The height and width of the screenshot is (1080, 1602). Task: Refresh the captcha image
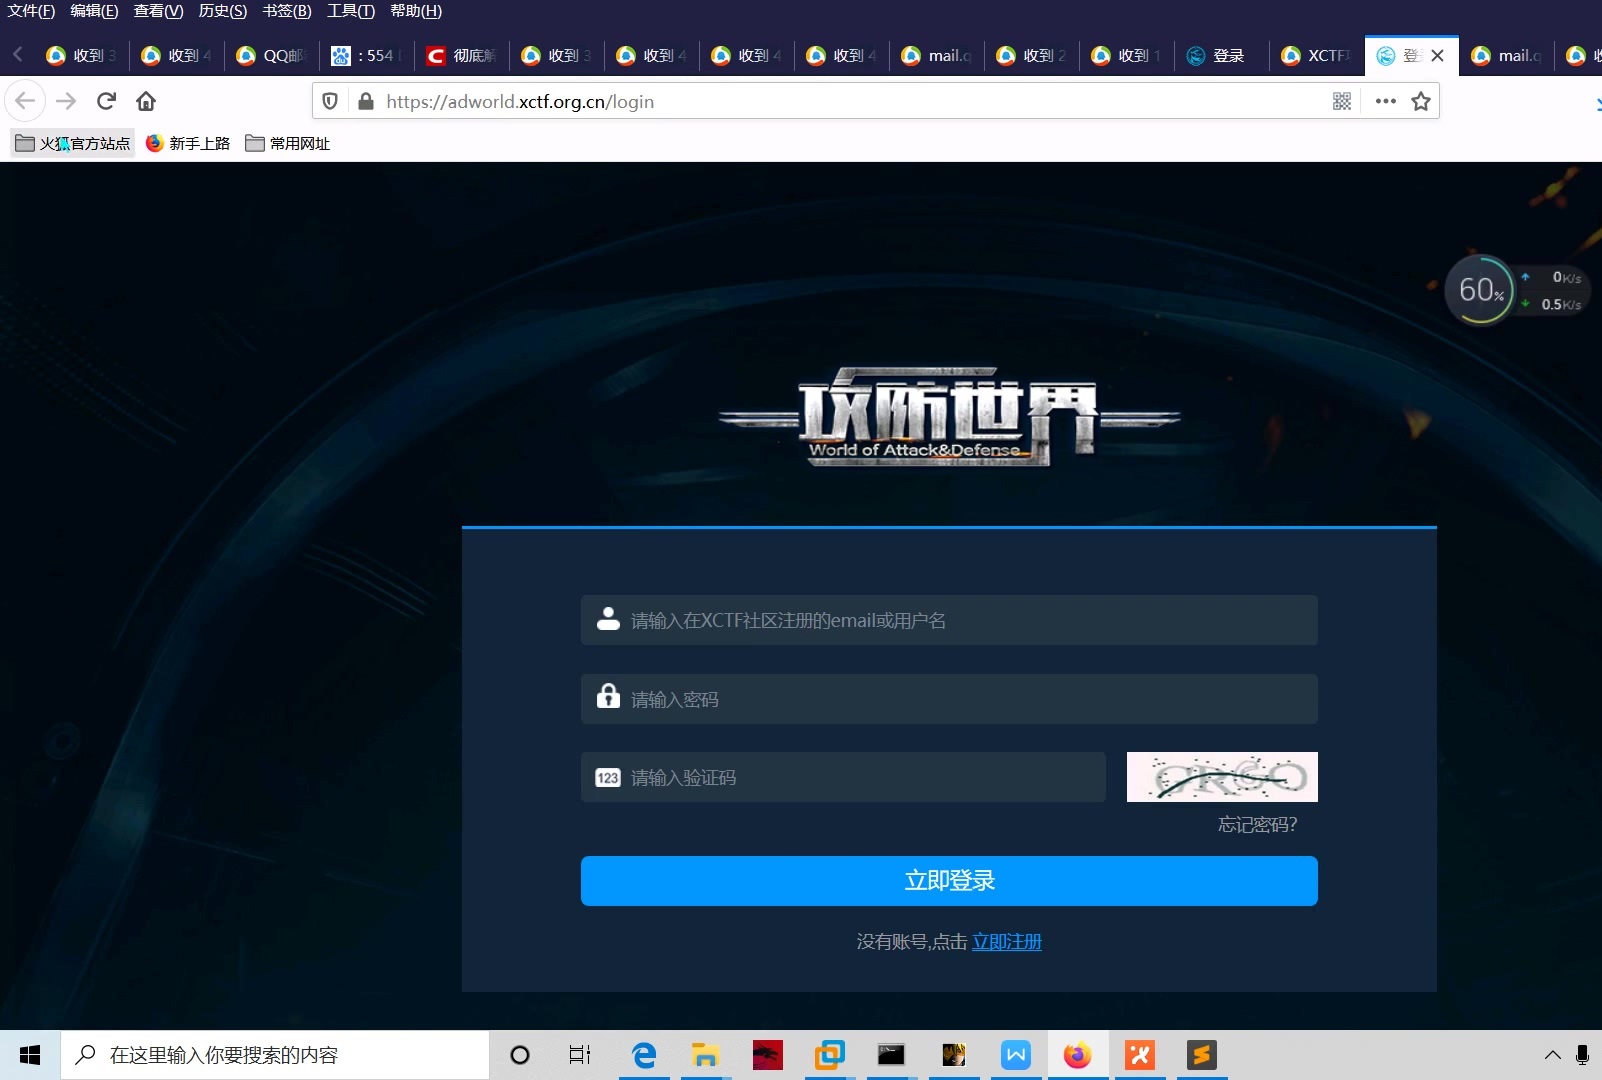click(x=1222, y=777)
